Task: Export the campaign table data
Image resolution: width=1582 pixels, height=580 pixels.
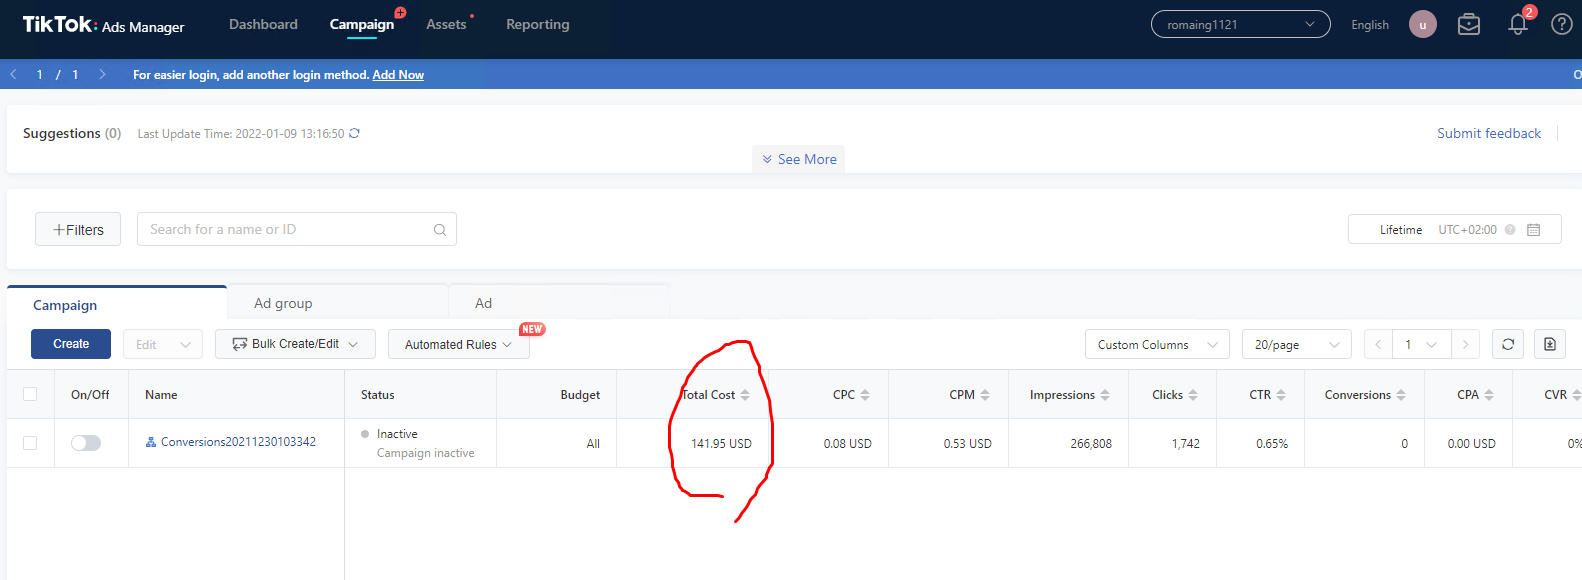Action: 1550,344
